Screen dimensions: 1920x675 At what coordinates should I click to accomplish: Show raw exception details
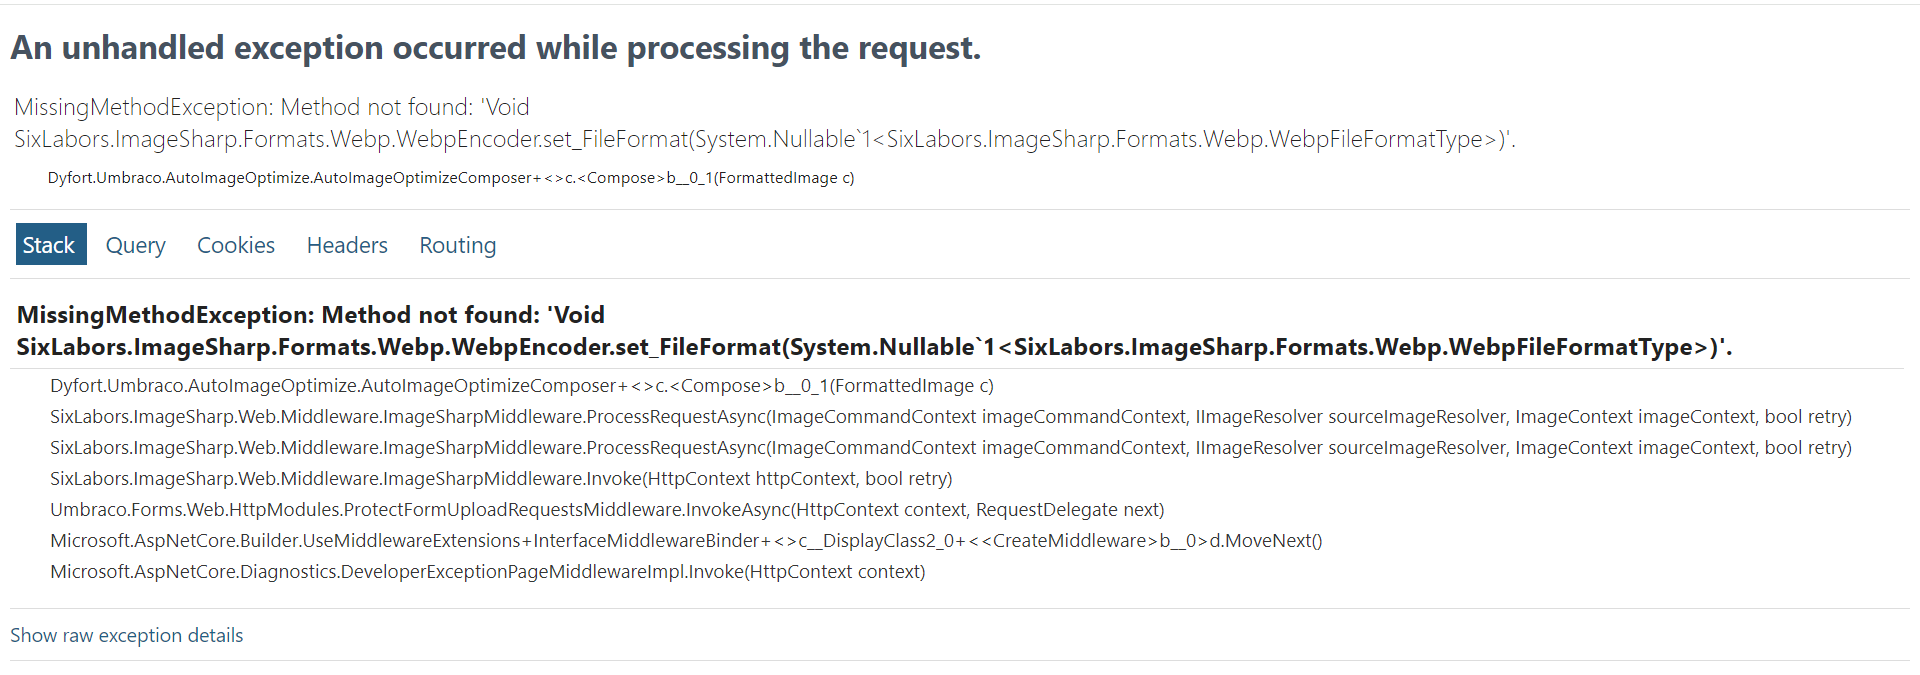127,635
